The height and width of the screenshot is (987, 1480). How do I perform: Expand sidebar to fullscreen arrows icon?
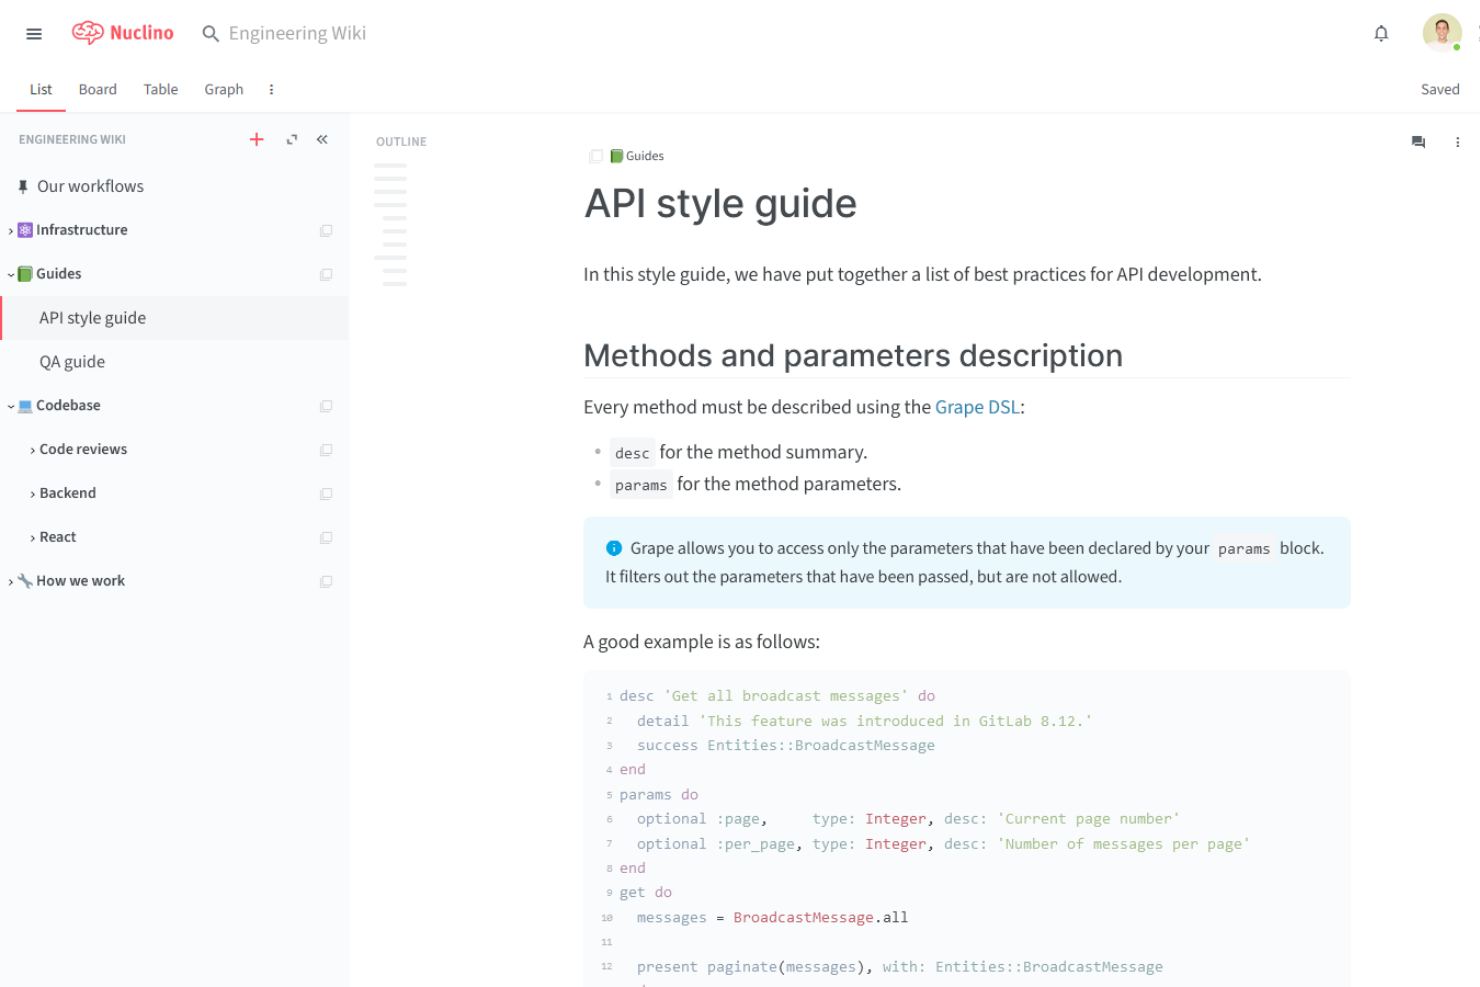(292, 140)
